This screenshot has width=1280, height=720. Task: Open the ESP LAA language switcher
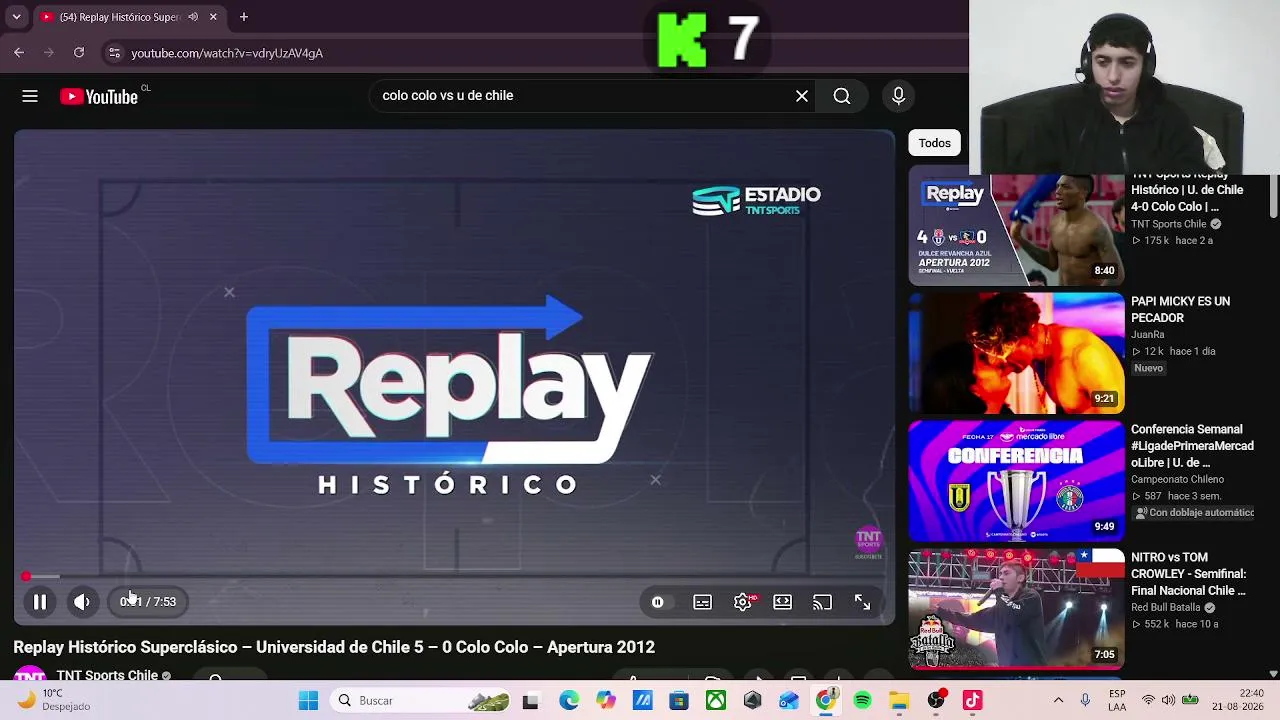point(1117,700)
